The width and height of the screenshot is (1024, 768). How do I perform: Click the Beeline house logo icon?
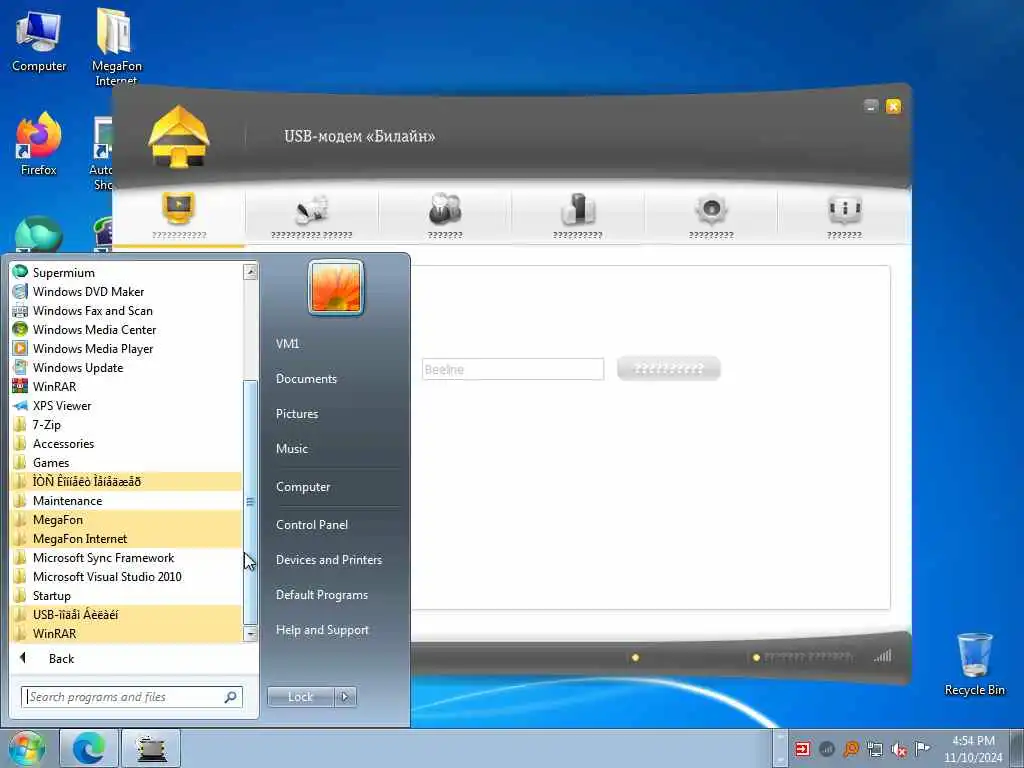(179, 137)
